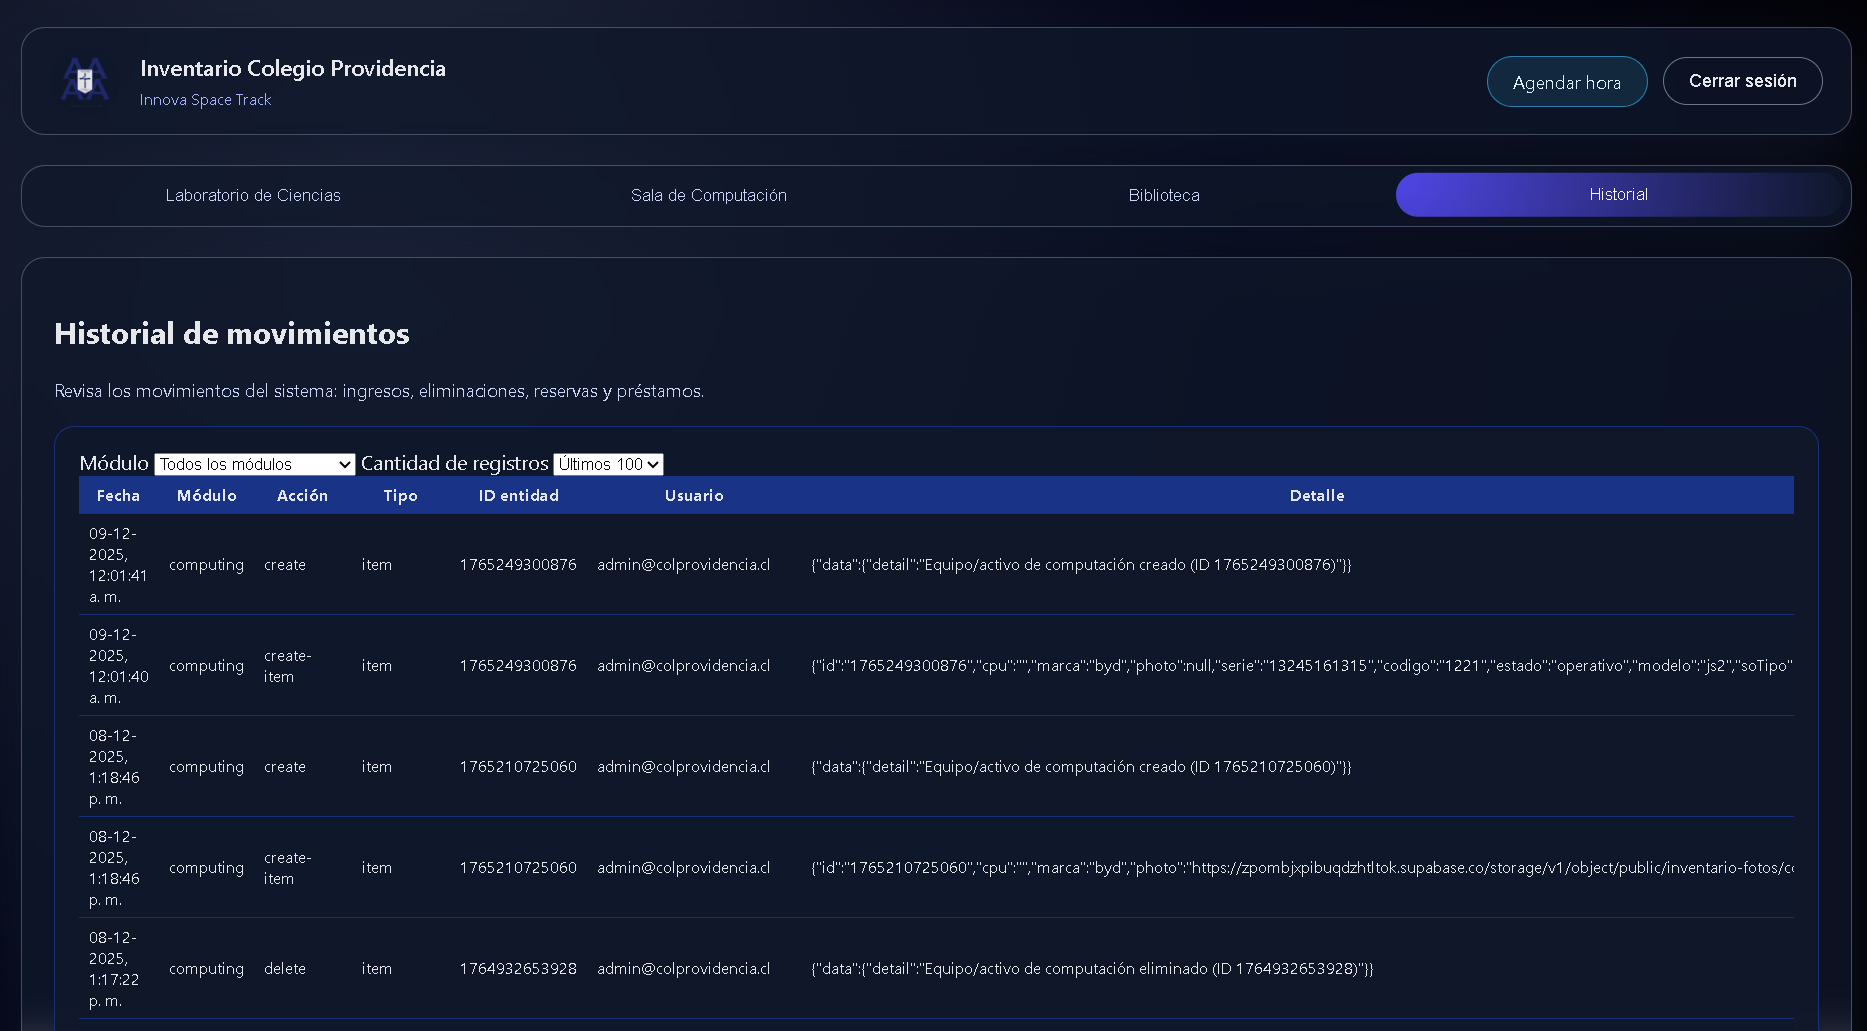Screen dimensions: 1867x1031
Task: Click the Innova Space Track subtitle
Action: coord(205,100)
